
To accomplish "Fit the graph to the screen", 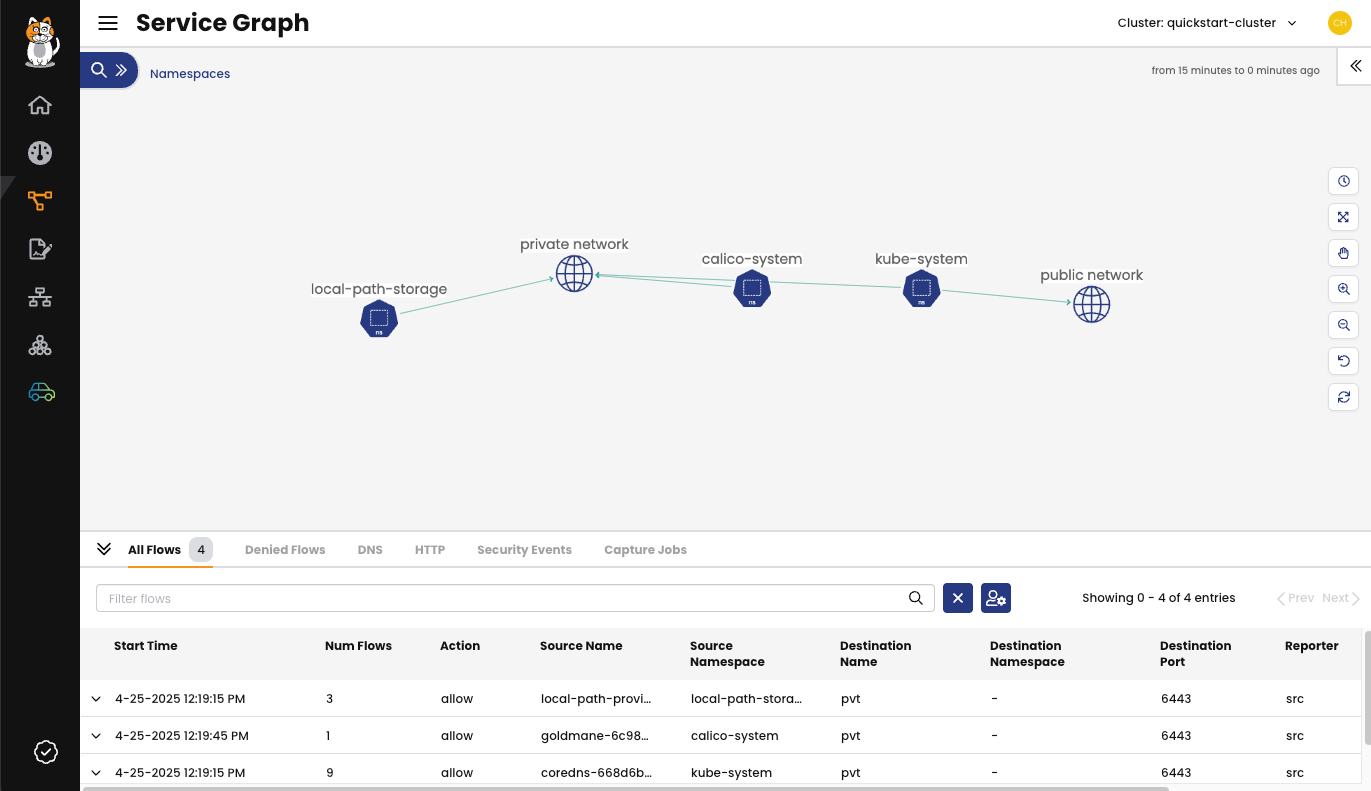I will click(x=1343, y=217).
